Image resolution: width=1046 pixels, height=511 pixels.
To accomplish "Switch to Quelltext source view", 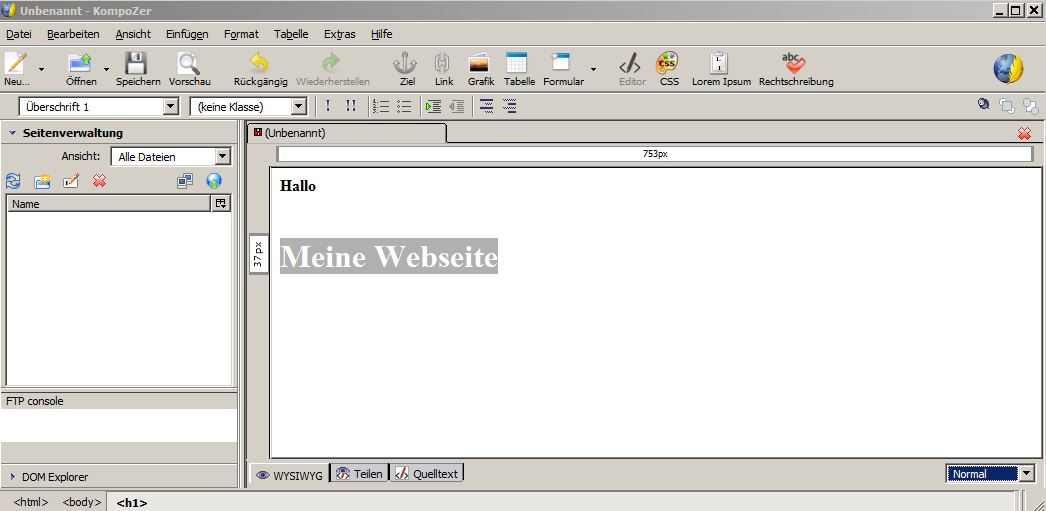I will [x=427, y=474].
